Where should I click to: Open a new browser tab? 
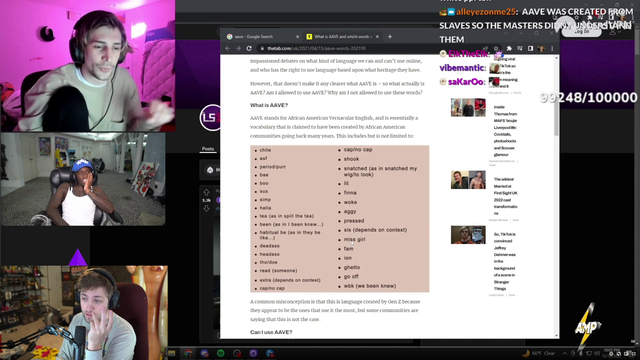[x=390, y=36]
